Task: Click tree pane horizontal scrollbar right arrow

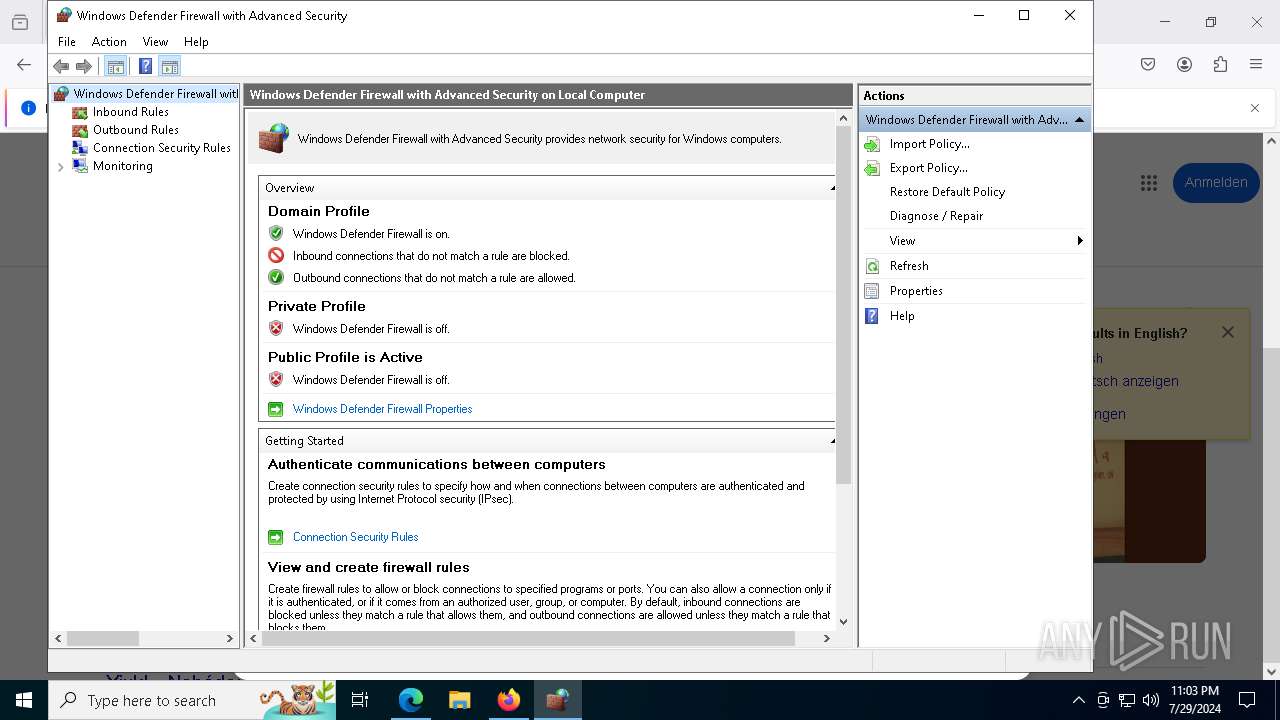Action: [229, 638]
